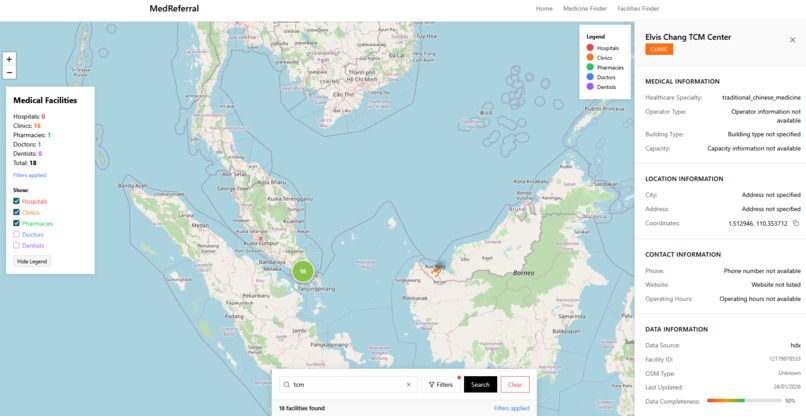
Task: Click the Last Updated date 24/01/2026
Action: pos(787,387)
